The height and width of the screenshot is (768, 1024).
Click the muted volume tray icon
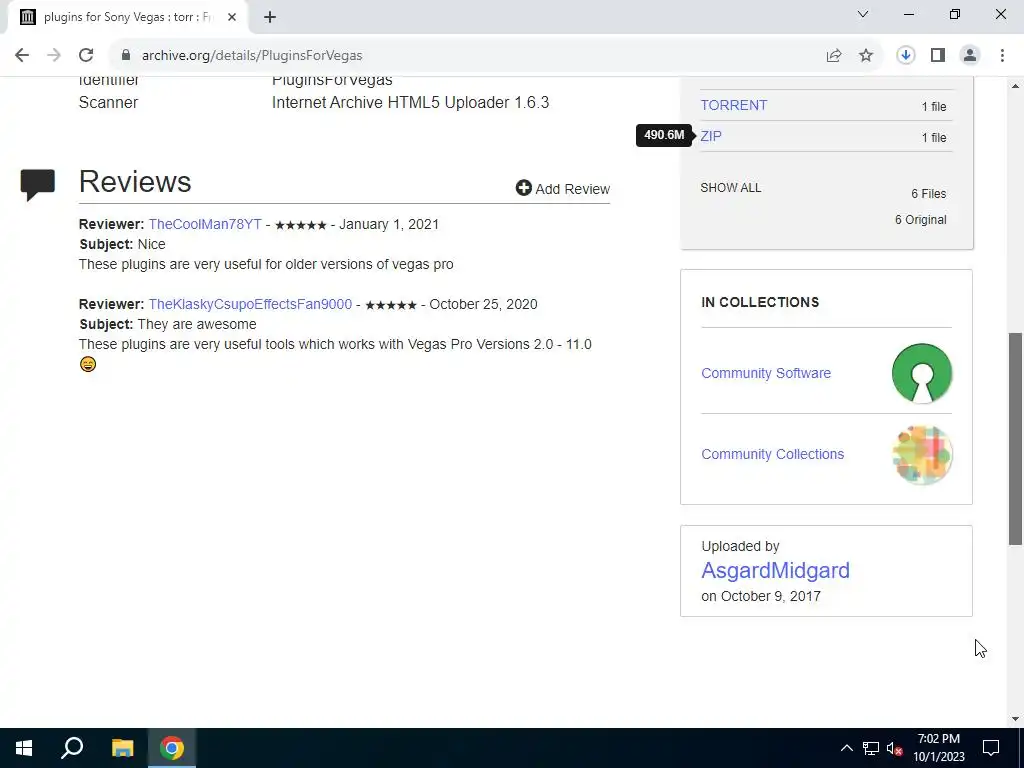(894, 748)
